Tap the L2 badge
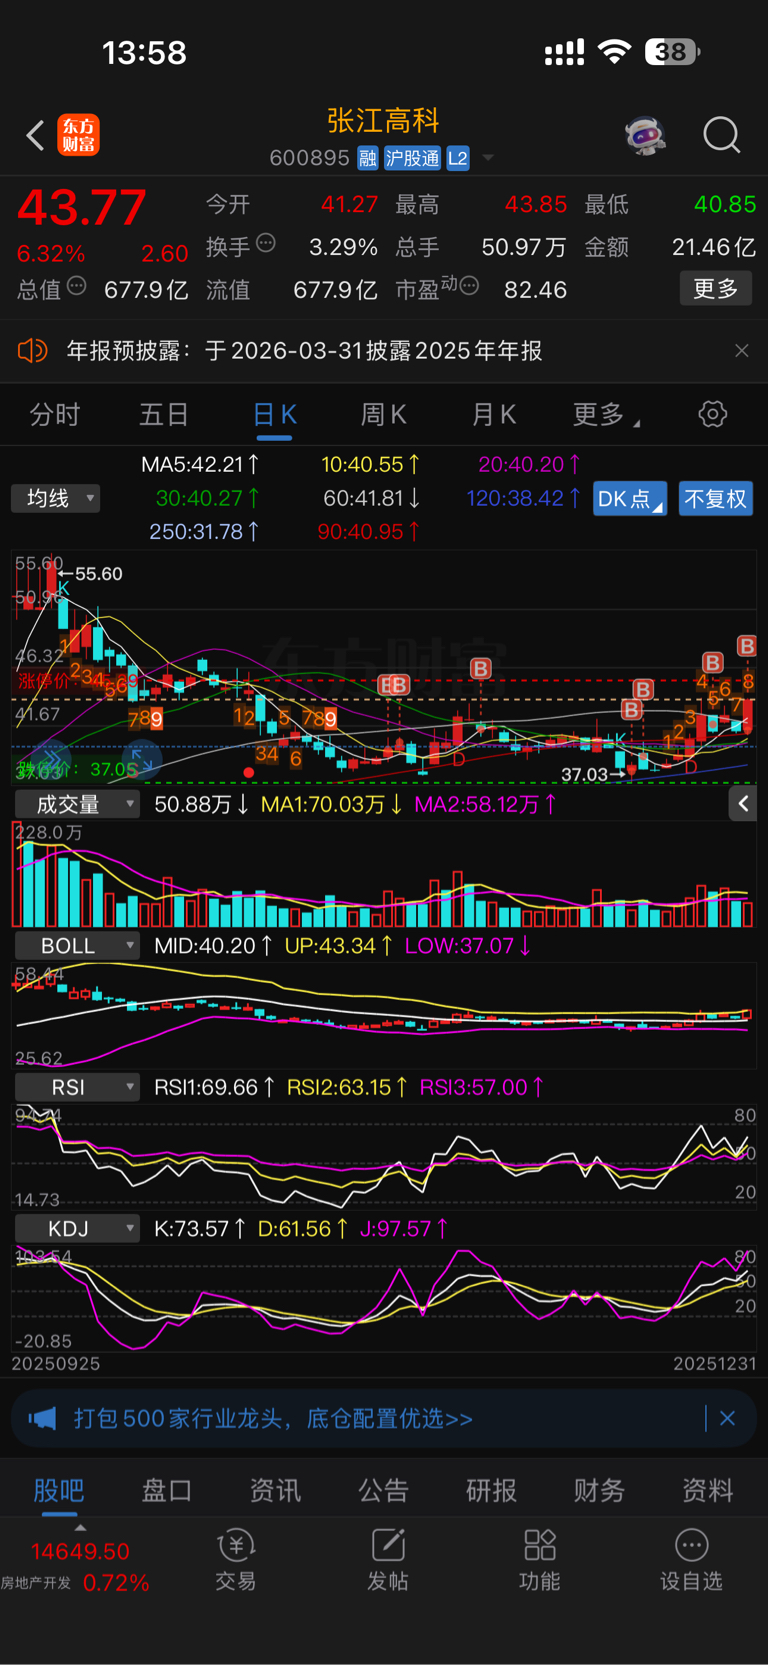The width and height of the screenshot is (768, 1665). coord(458,158)
